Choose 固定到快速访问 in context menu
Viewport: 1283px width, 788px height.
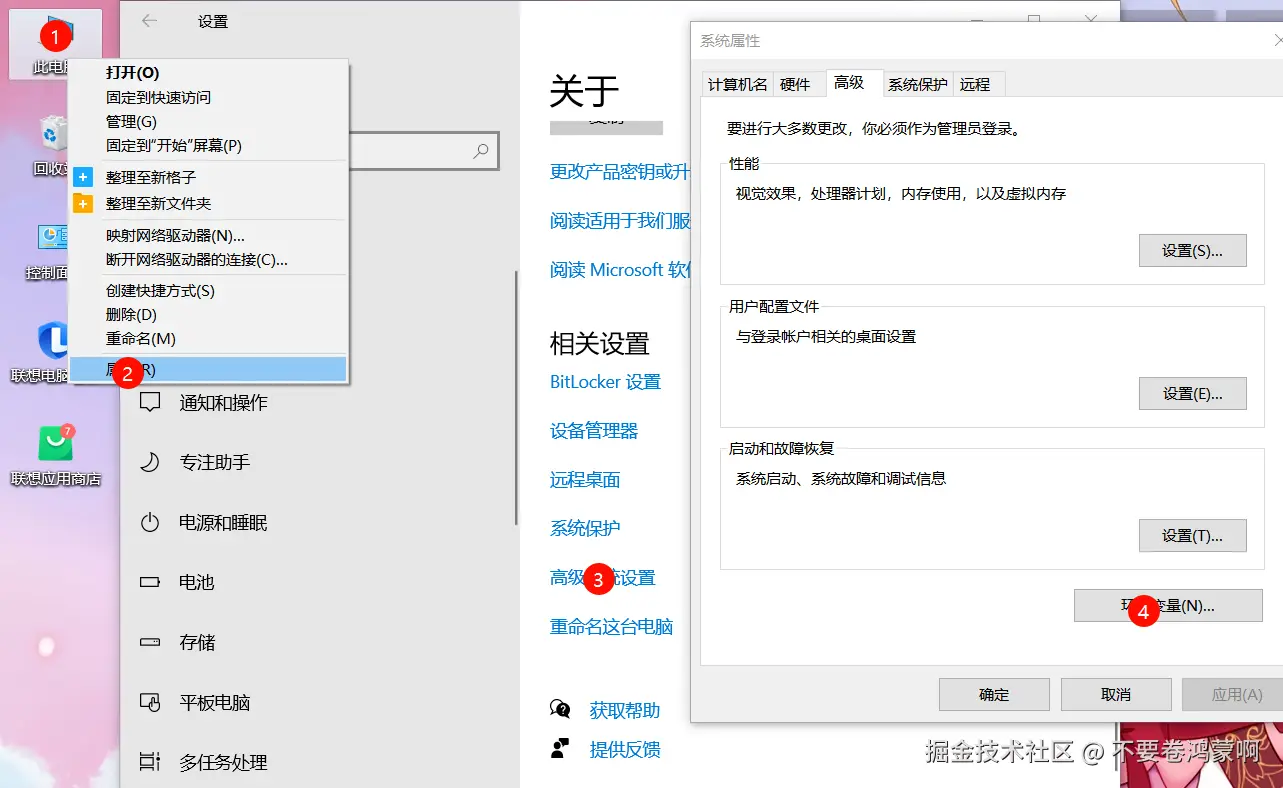(x=208, y=97)
